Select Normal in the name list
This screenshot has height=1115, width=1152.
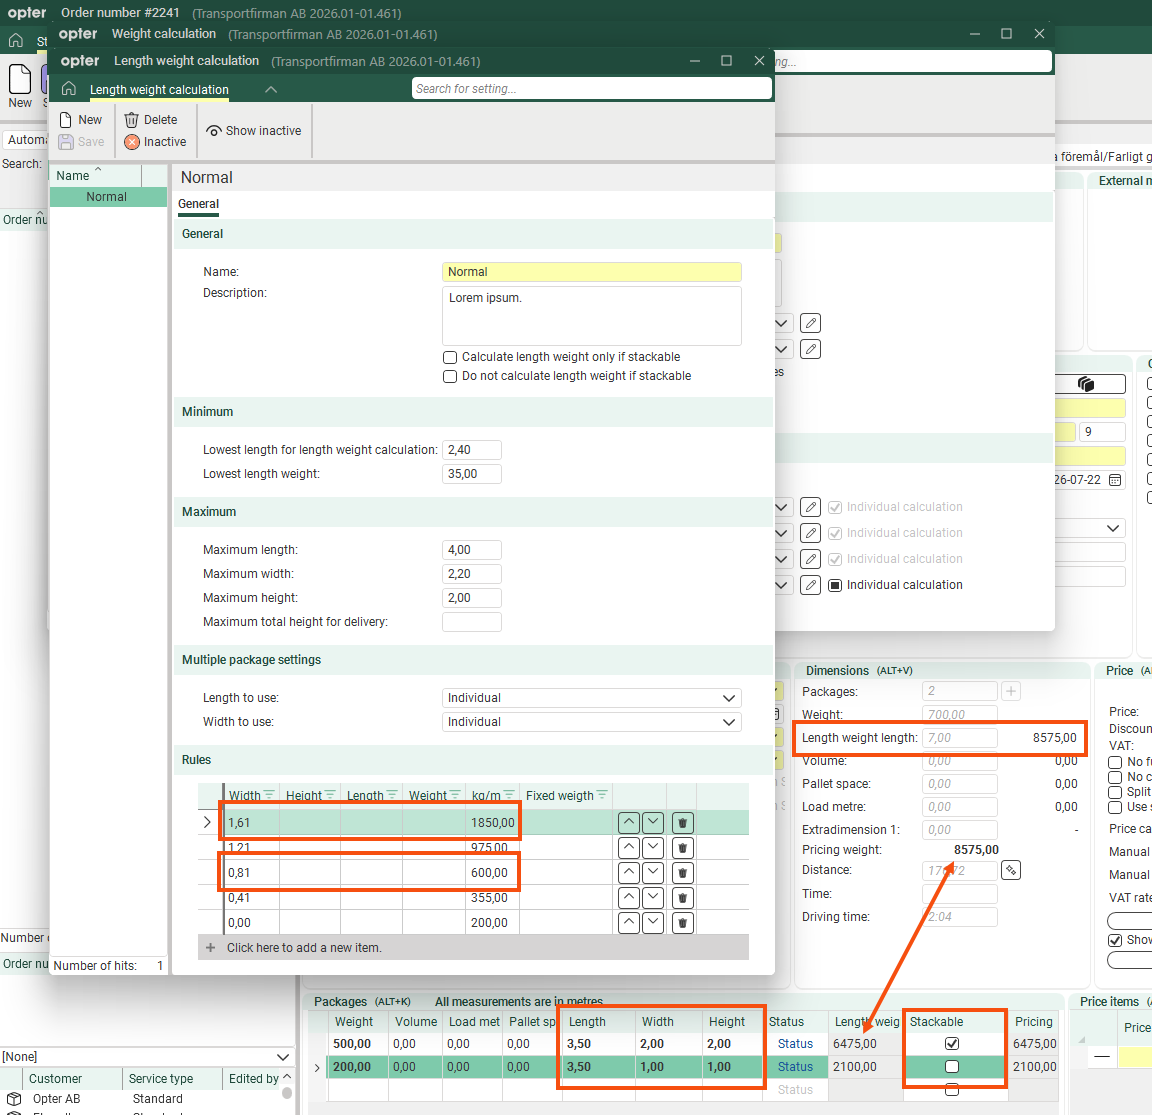pos(107,197)
